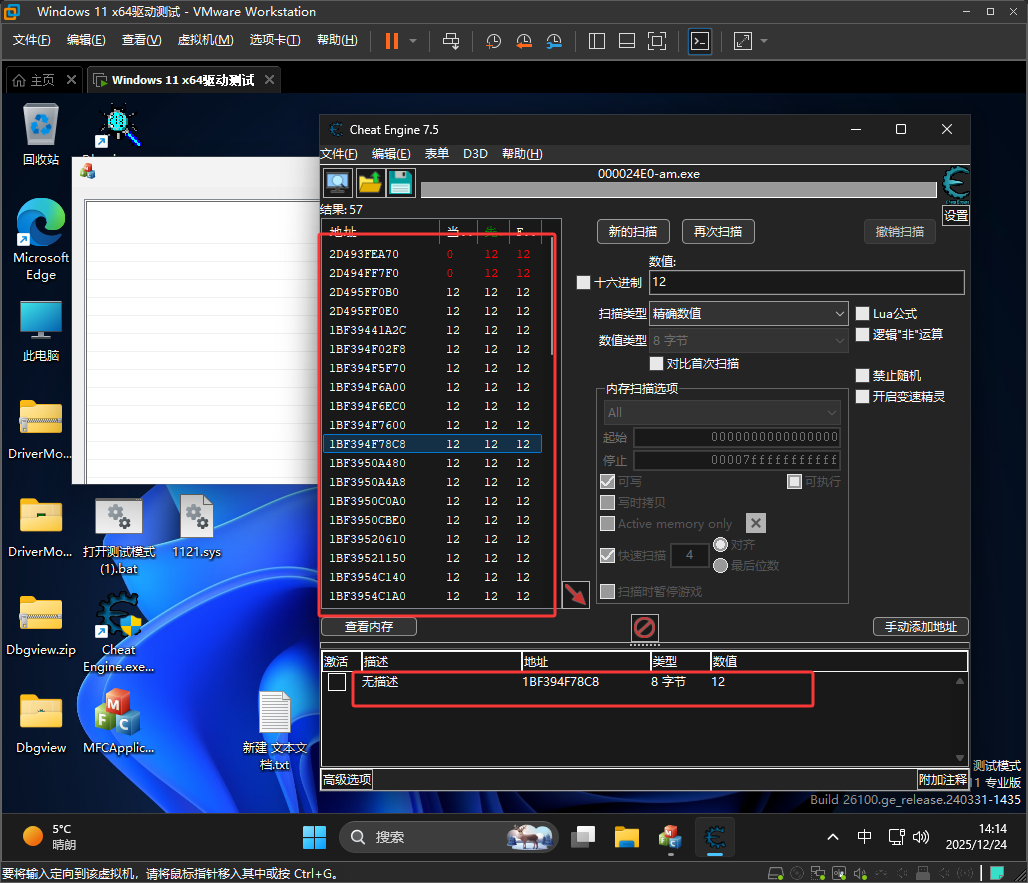Open the MFCApplic... desktop icon
This screenshot has width=1028, height=883.
[x=119, y=721]
